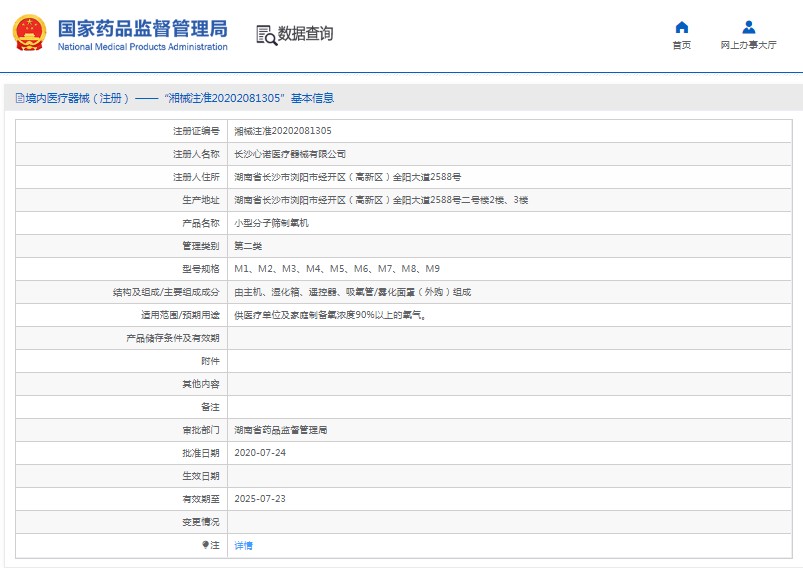803x568 pixels.
Task: Click the 网上办事大厅 user icon
Action: (x=748, y=27)
